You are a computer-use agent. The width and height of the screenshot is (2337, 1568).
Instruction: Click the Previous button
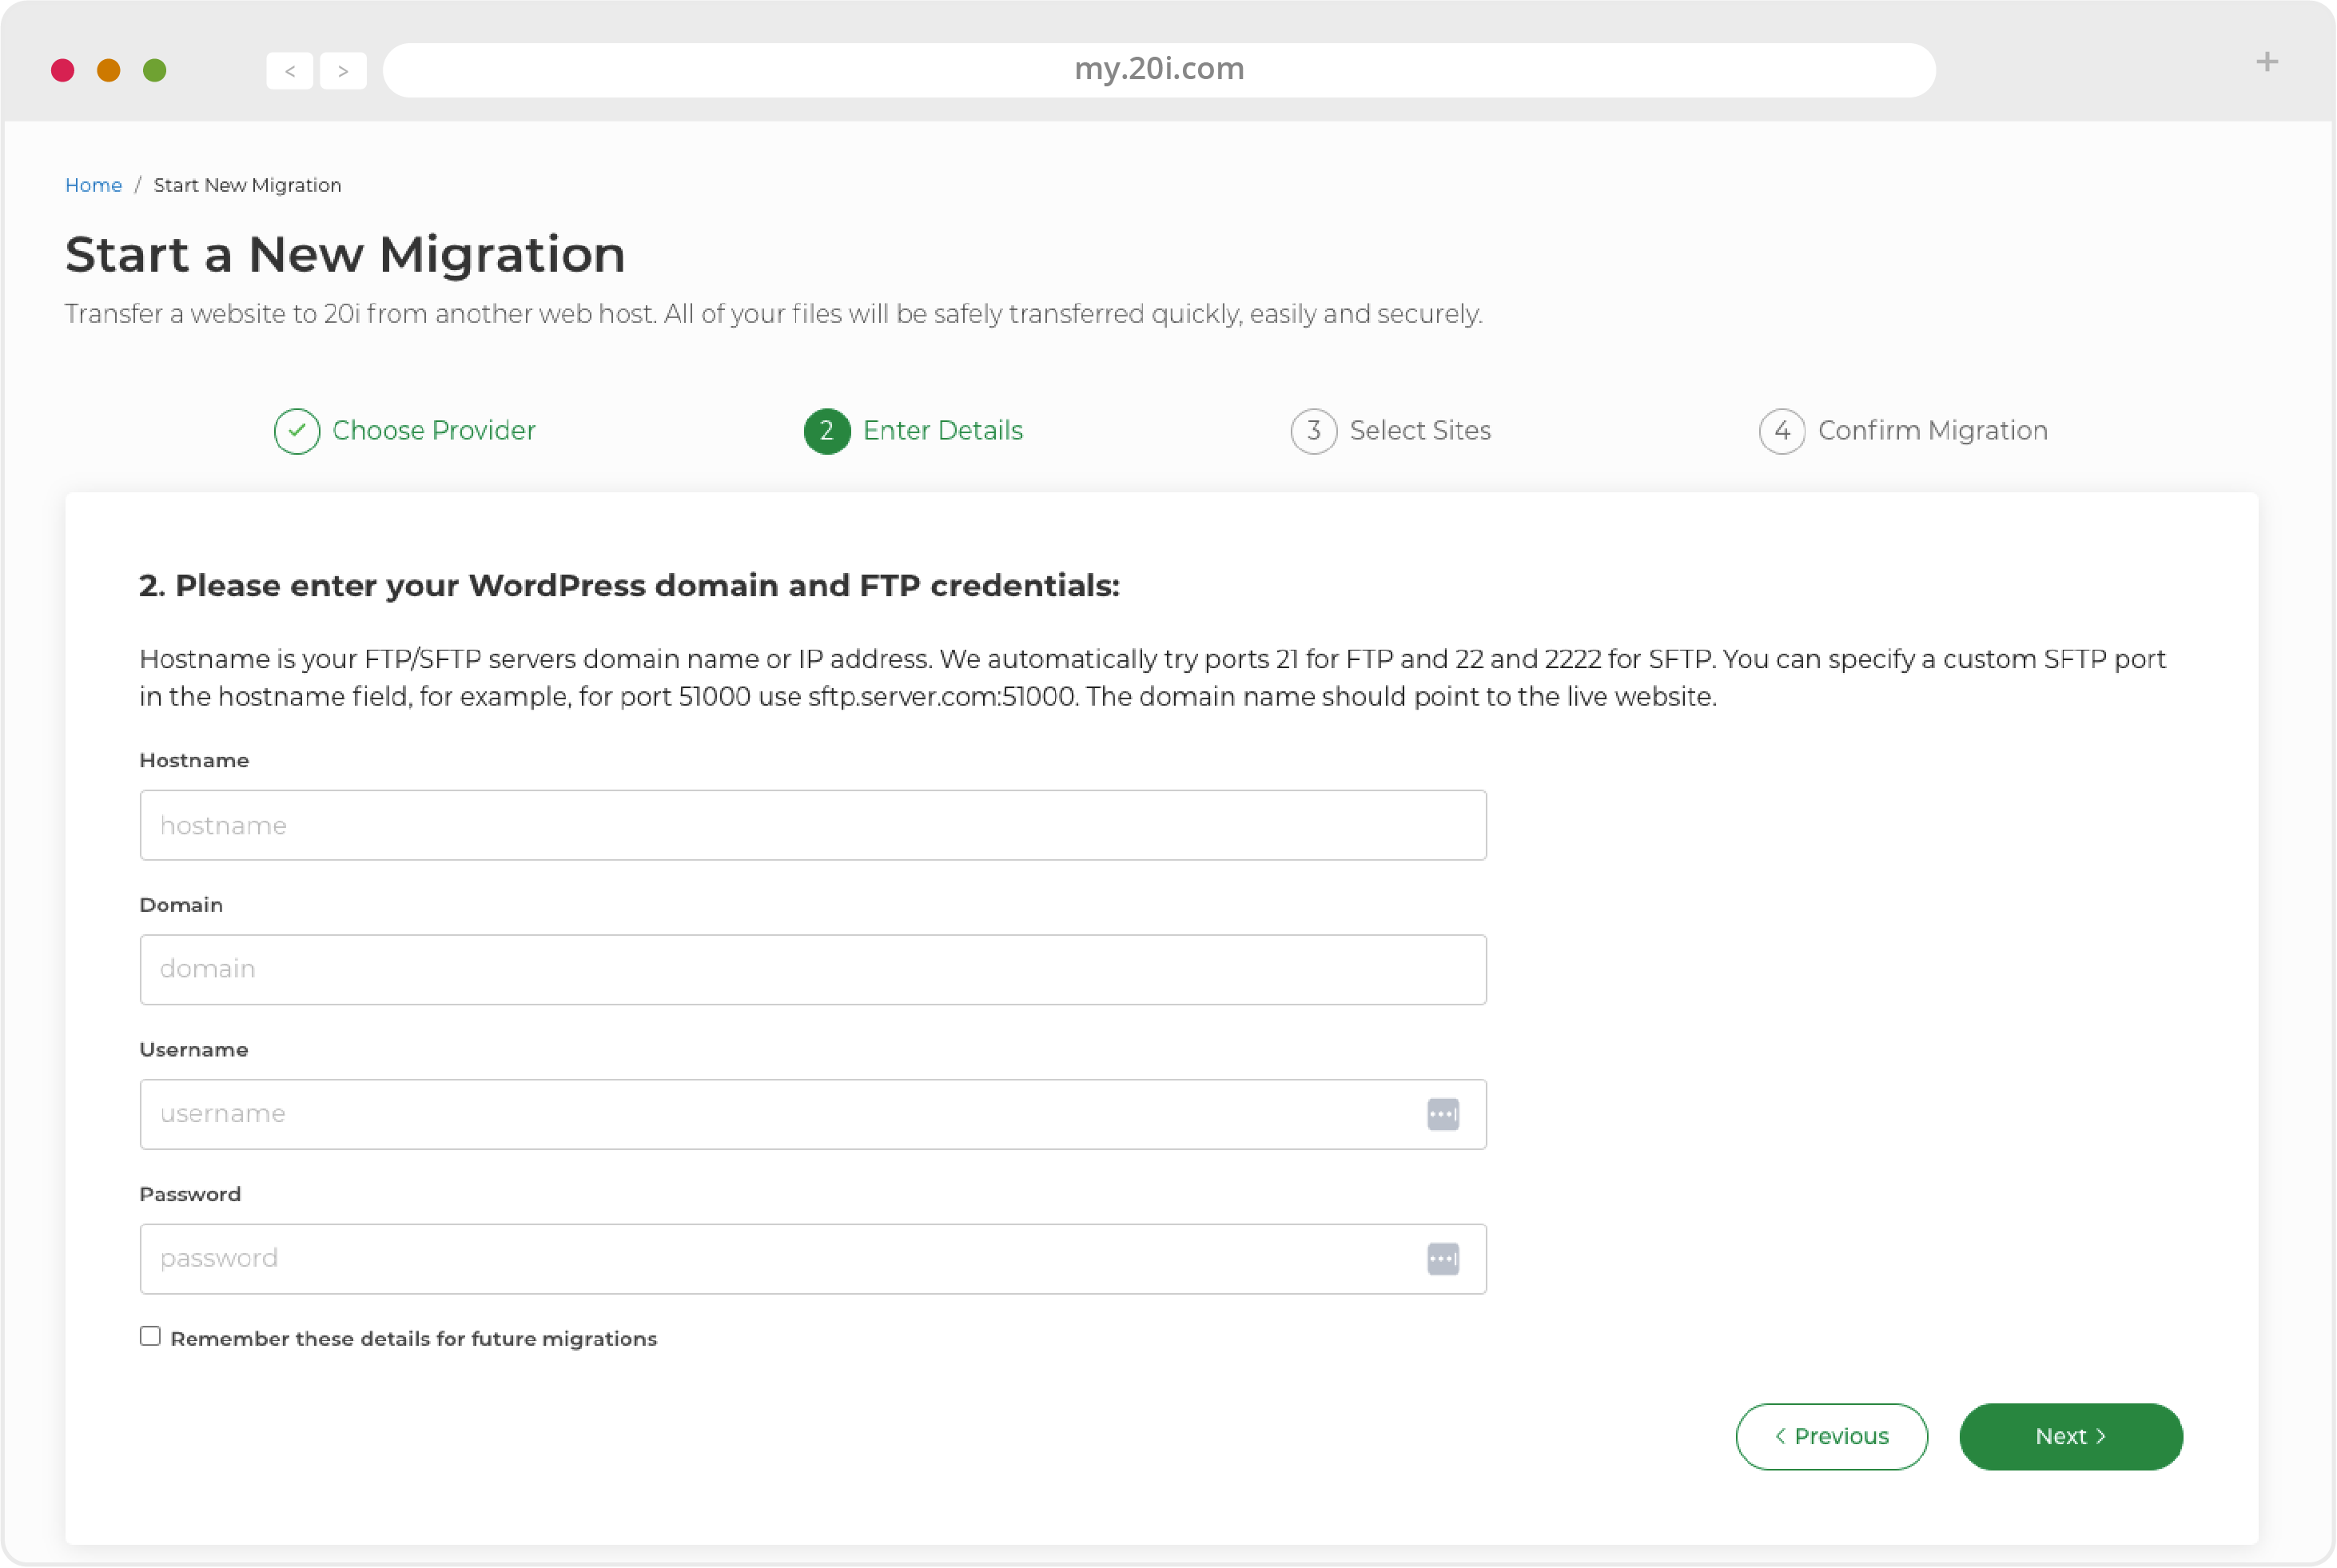pyautogui.click(x=1831, y=1435)
